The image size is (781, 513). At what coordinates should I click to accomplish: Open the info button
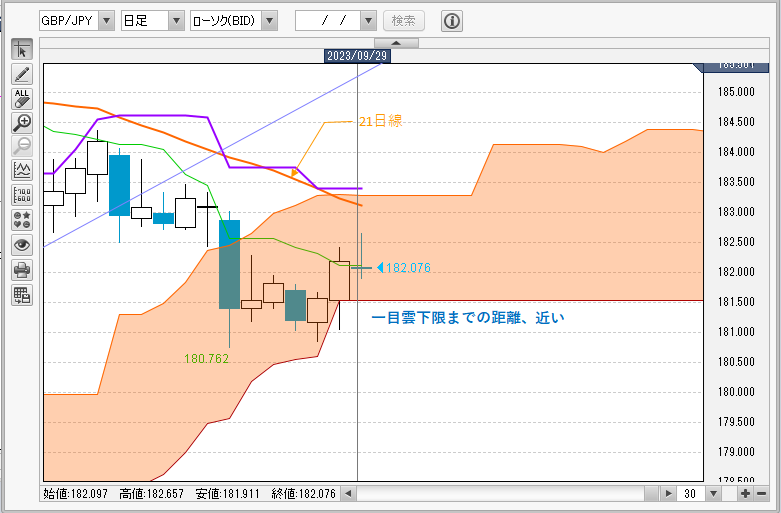point(452,21)
